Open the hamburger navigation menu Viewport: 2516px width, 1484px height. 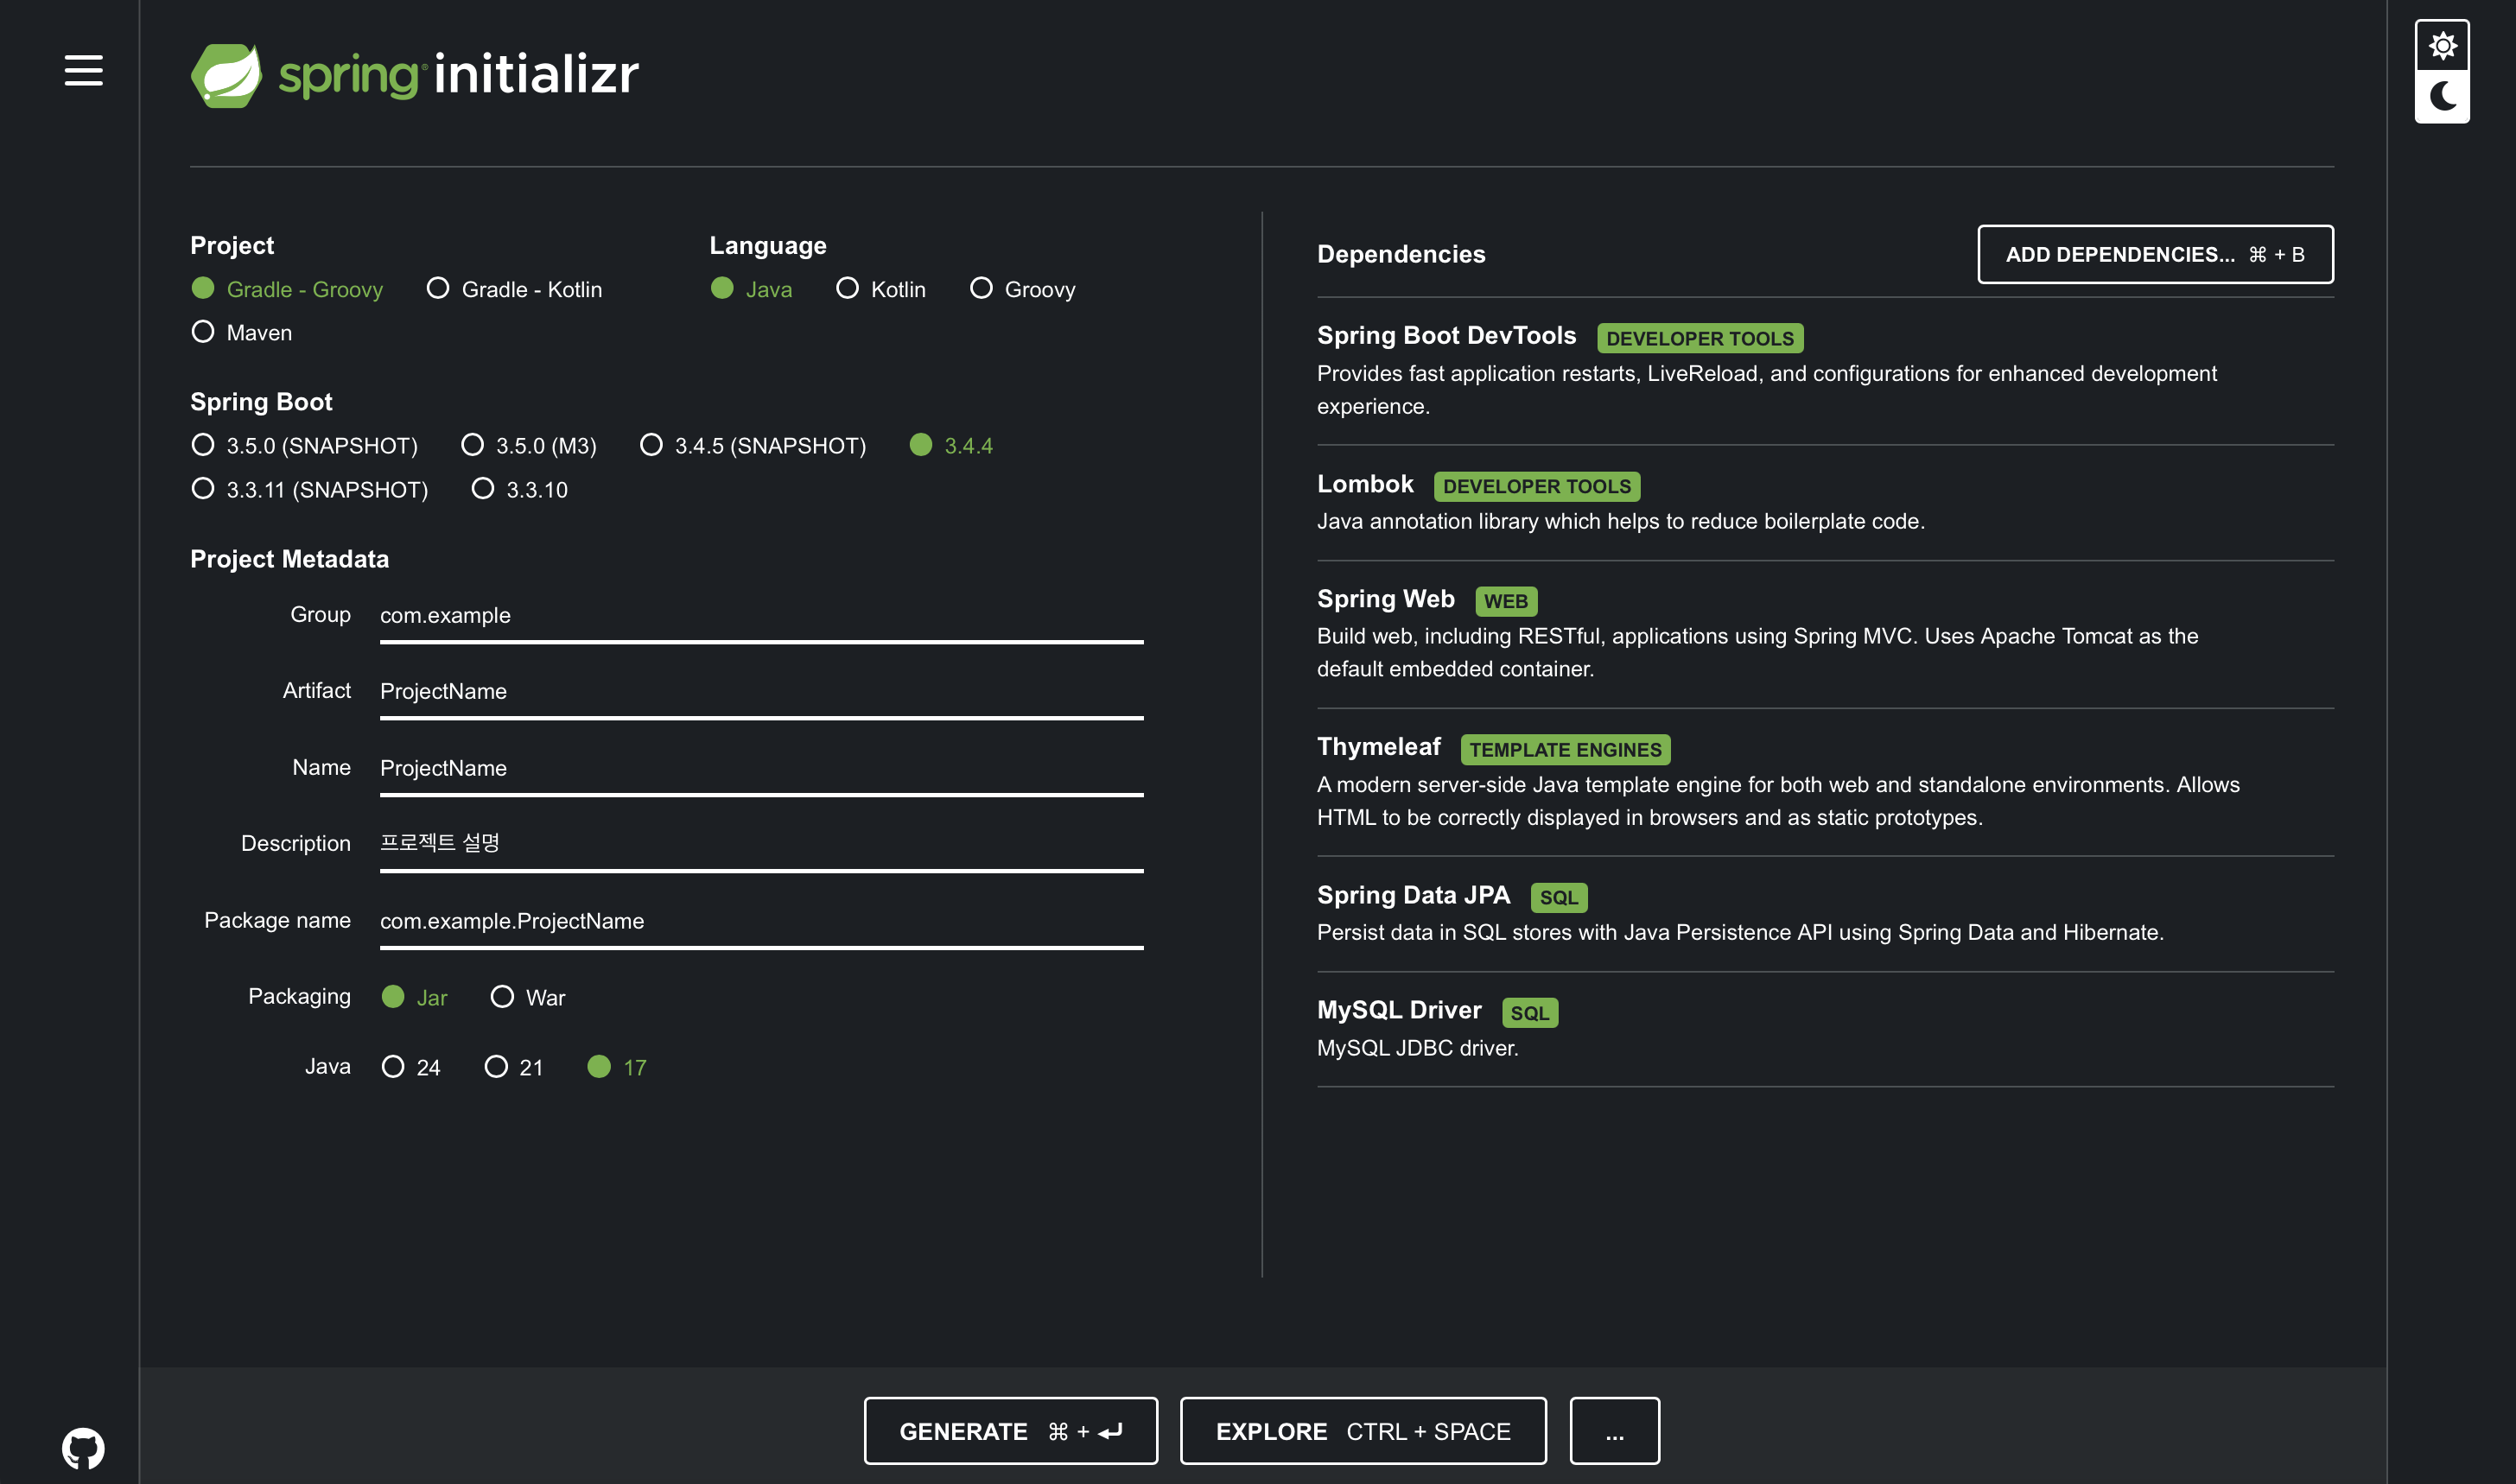click(x=83, y=71)
